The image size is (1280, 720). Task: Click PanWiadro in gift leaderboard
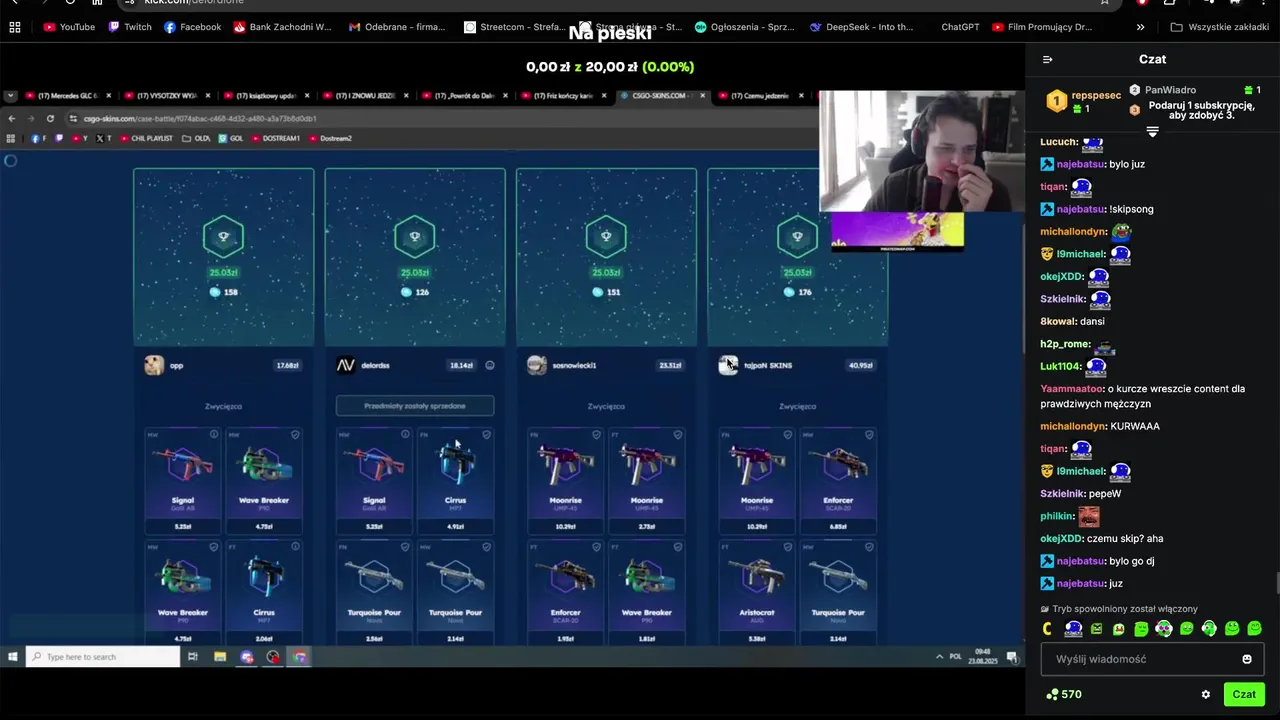[1170, 90]
